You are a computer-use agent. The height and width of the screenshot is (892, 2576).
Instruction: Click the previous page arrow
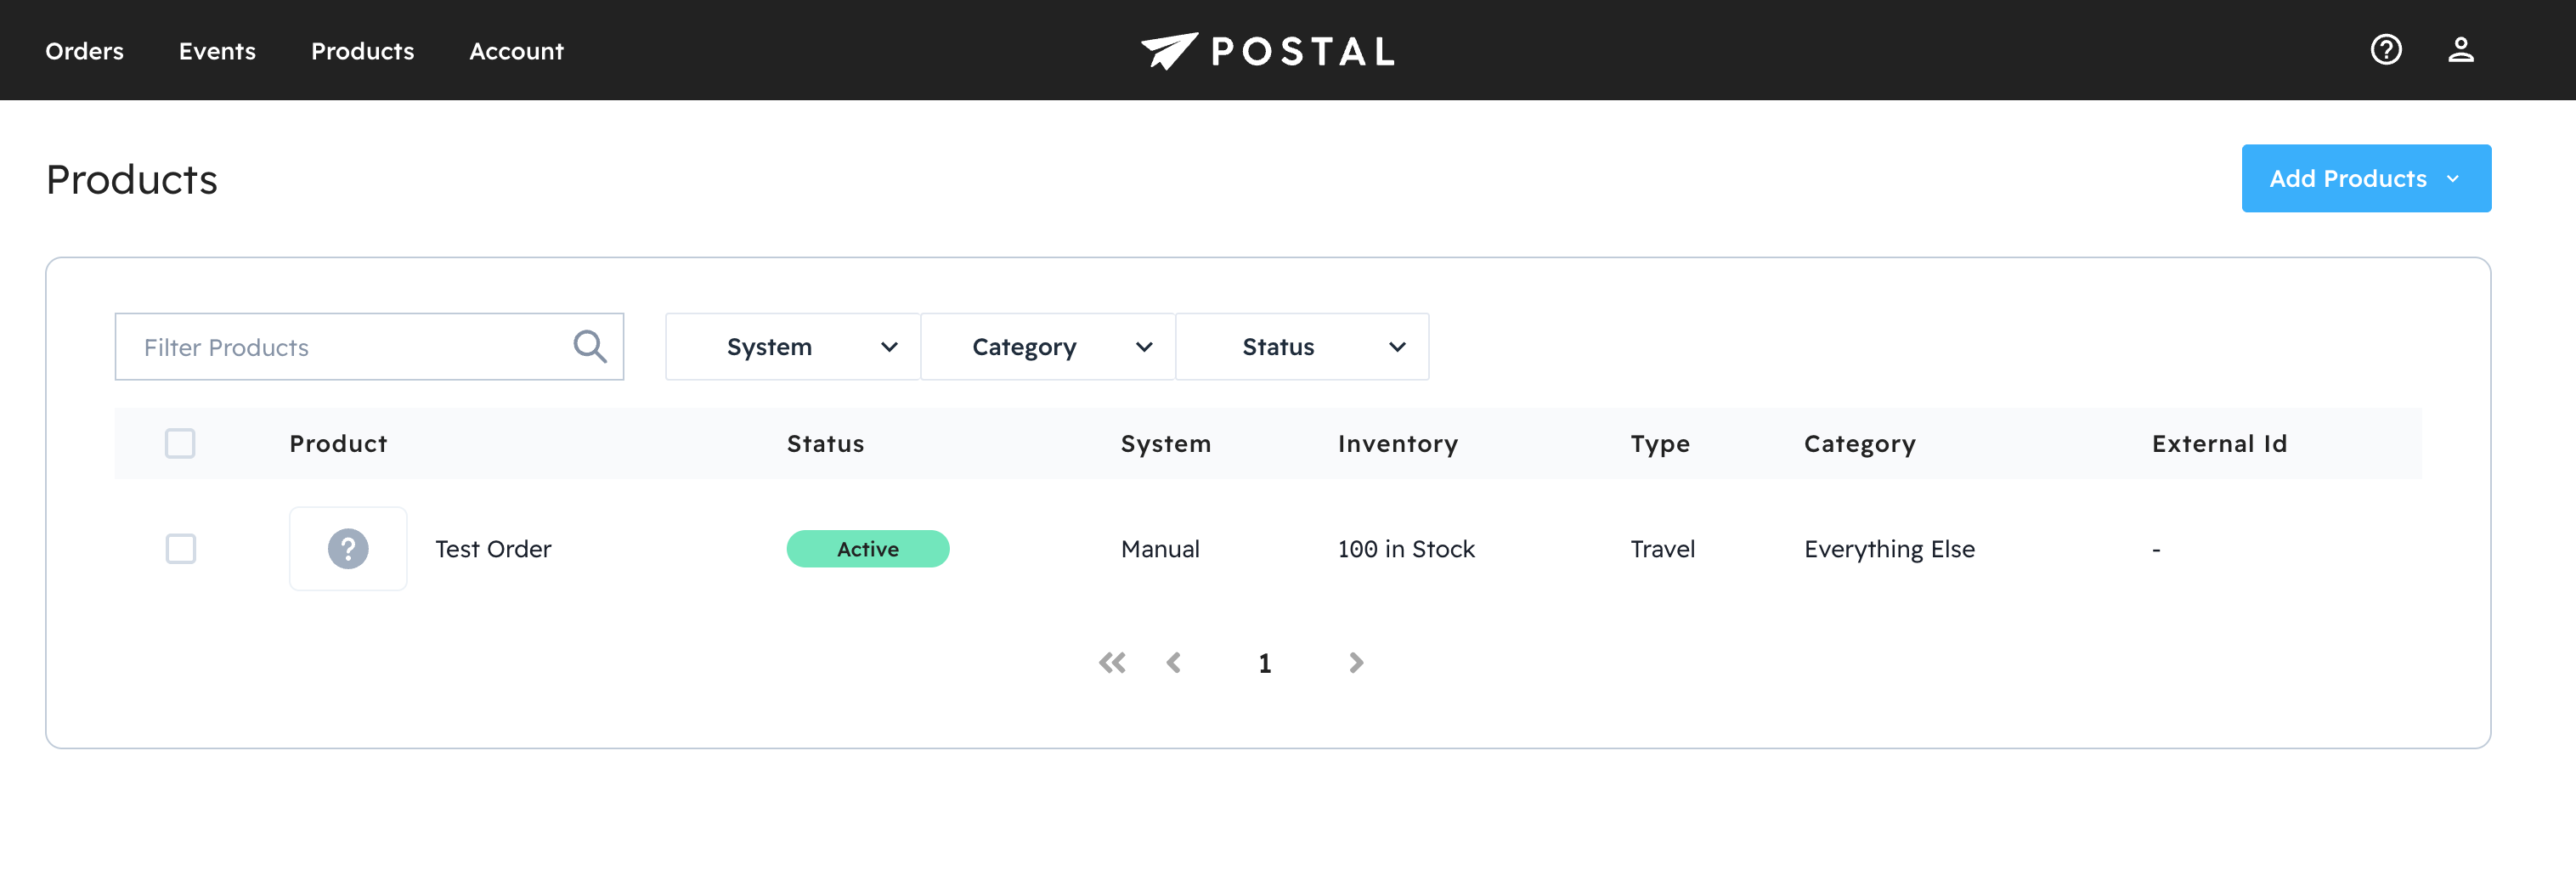(x=1174, y=663)
